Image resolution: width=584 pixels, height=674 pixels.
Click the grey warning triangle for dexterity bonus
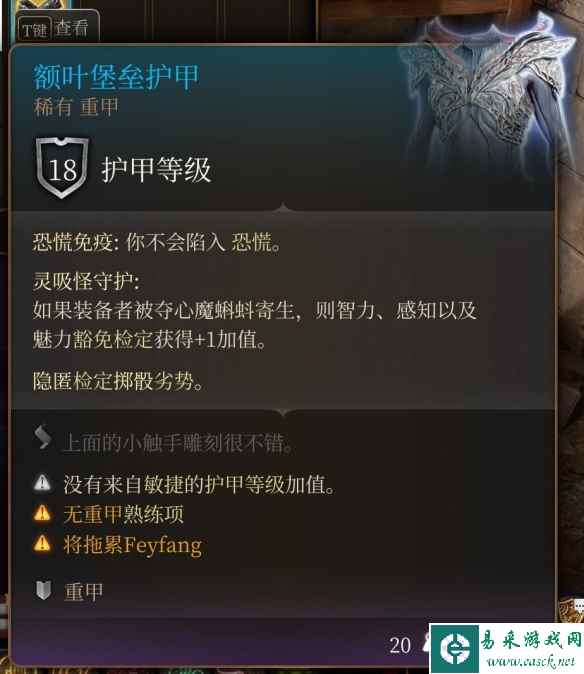tap(42, 483)
